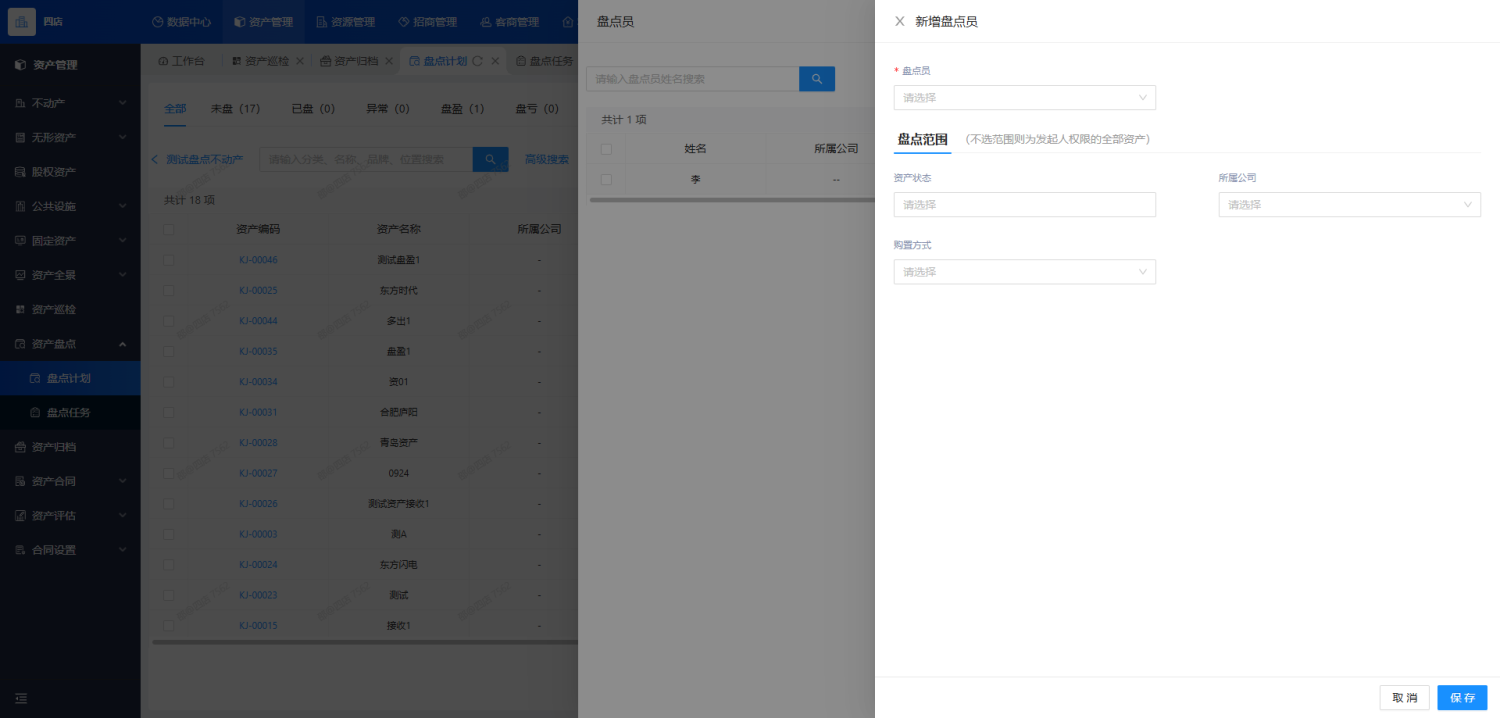Click the 资产状态 select field

click(x=1024, y=205)
